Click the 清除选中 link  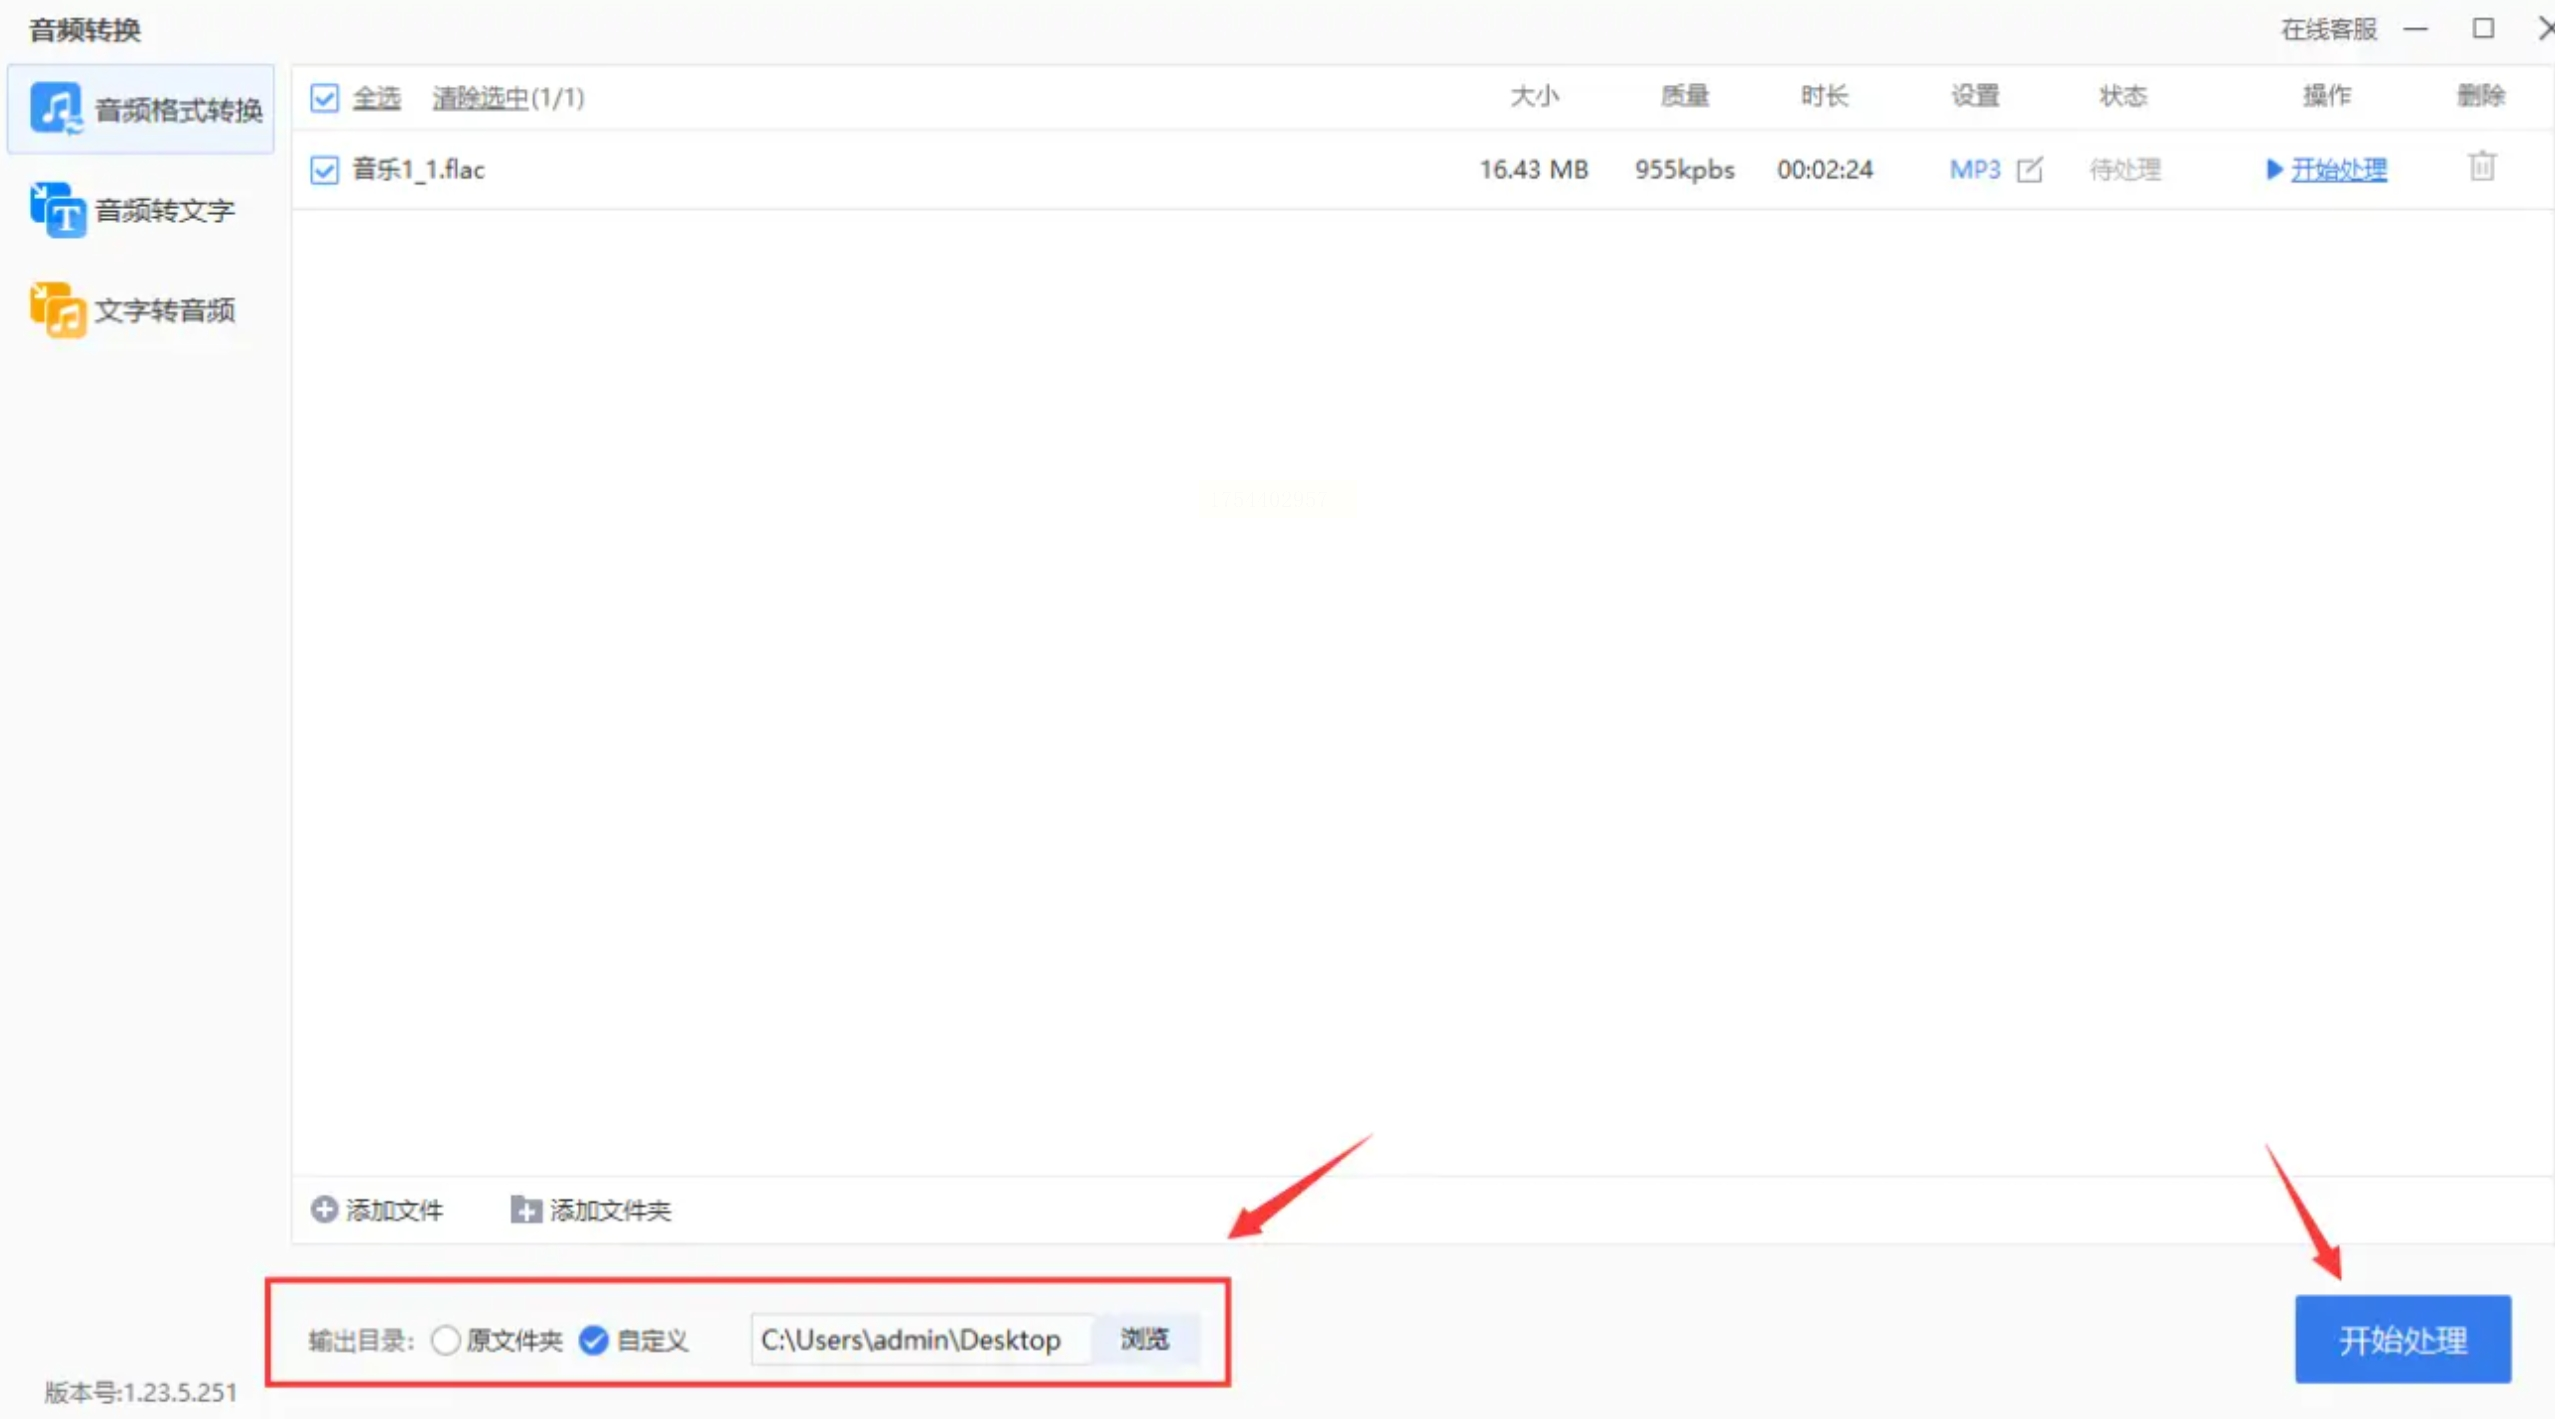coord(480,98)
